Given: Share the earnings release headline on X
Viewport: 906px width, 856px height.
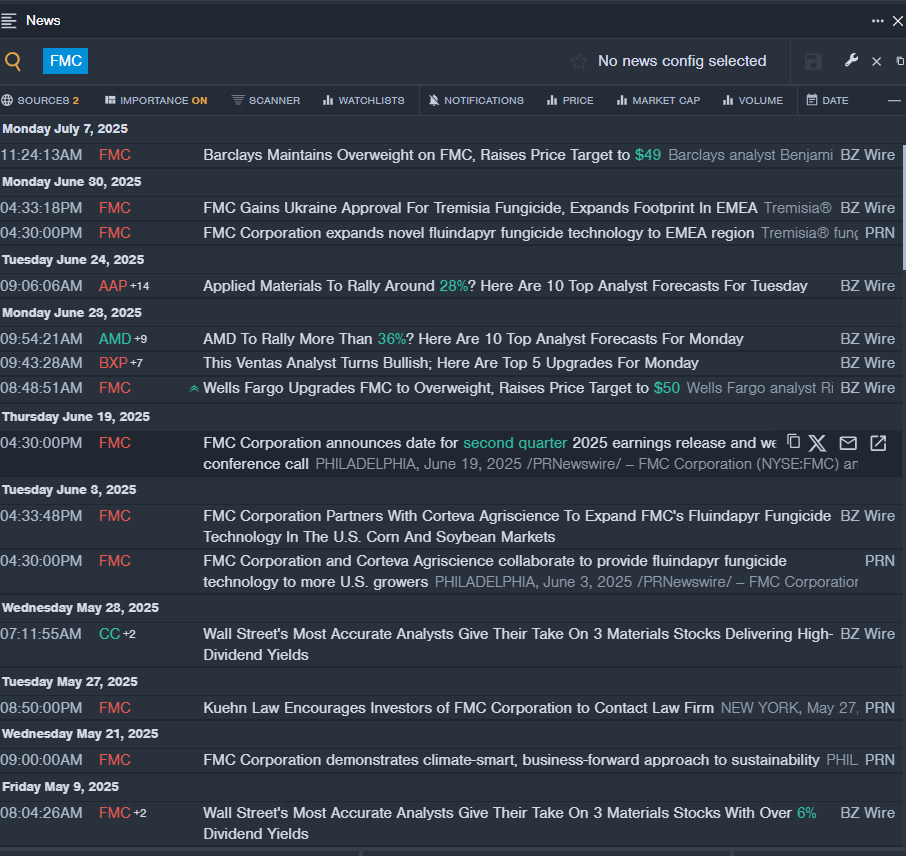Looking at the screenshot, I should tap(817, 443).
